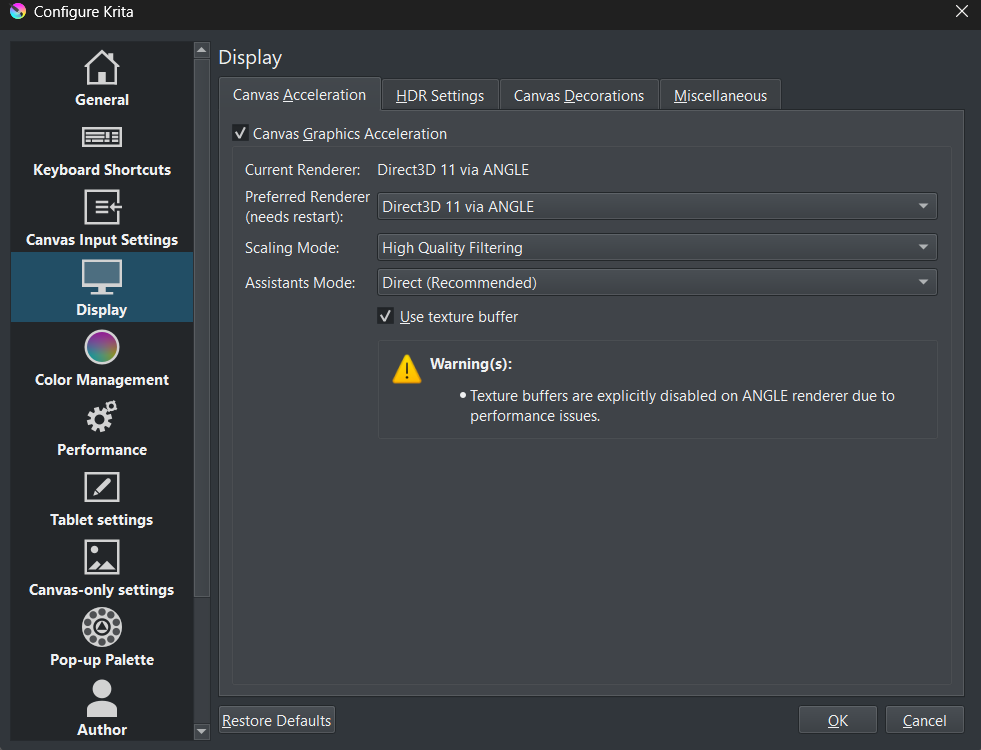Select the Tablet settings icon

(x=102, y=488)
